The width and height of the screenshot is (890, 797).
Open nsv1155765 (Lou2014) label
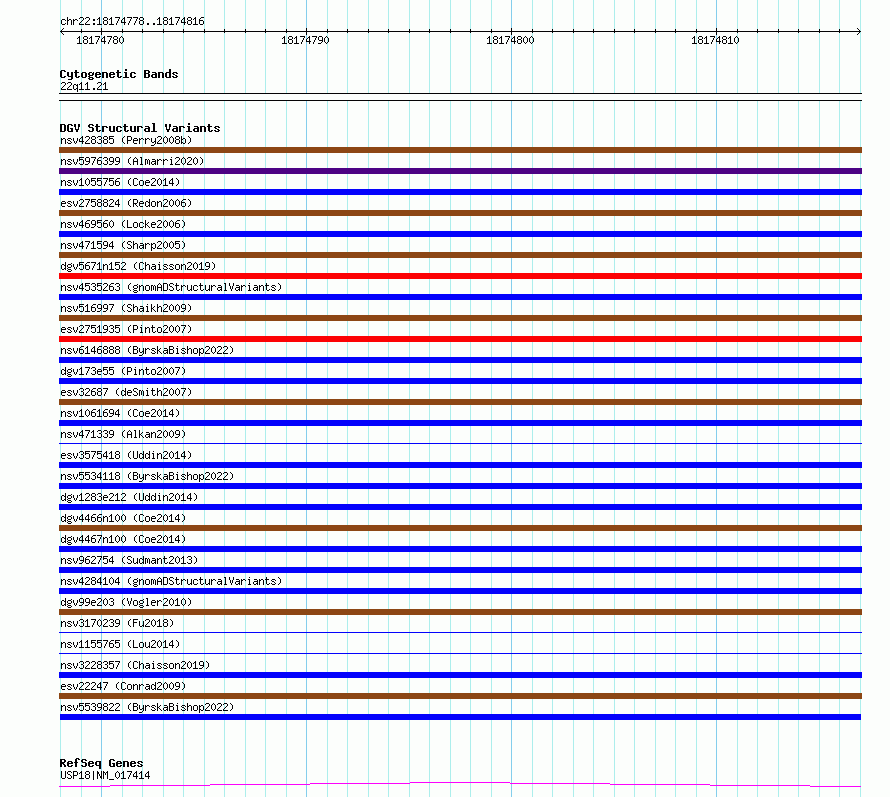click(x=120, y=644)
